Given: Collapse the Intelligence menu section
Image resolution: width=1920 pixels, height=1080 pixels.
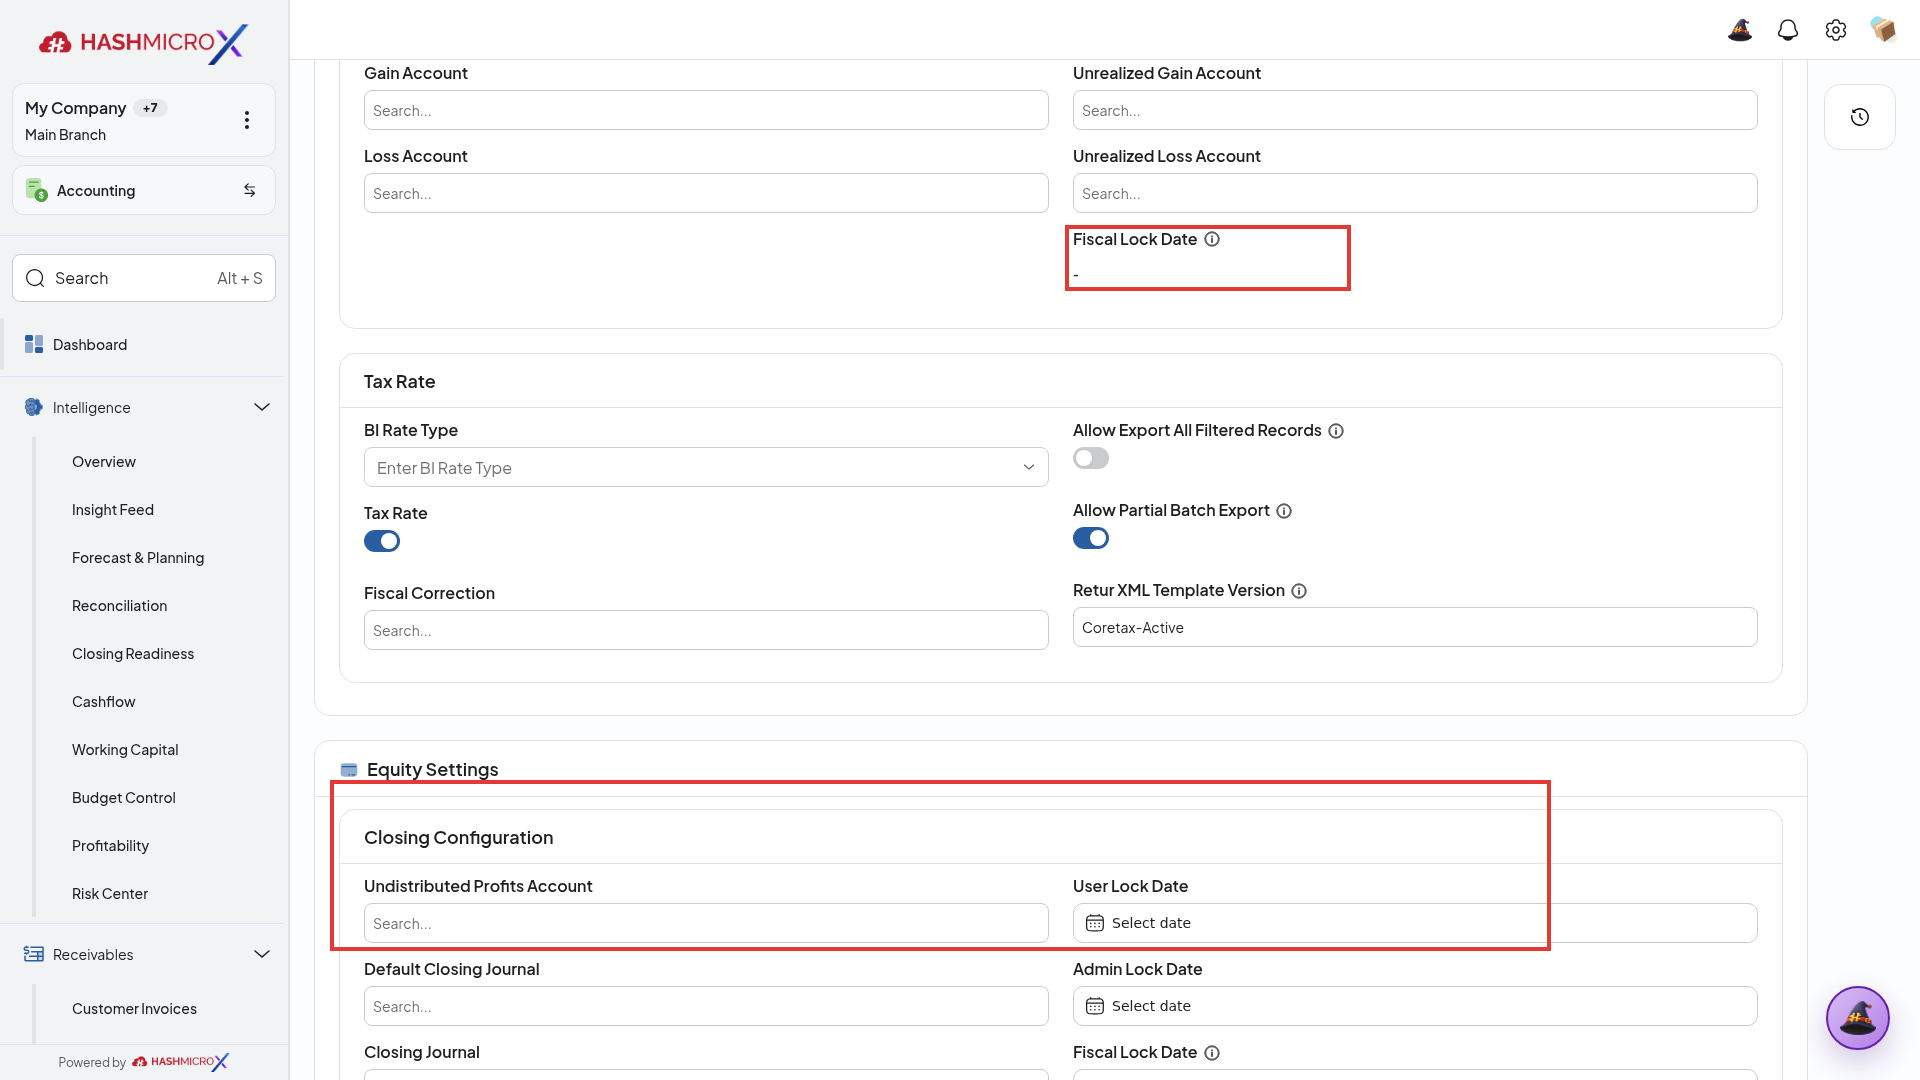Looking at the screenshot, I should point(262,407).
